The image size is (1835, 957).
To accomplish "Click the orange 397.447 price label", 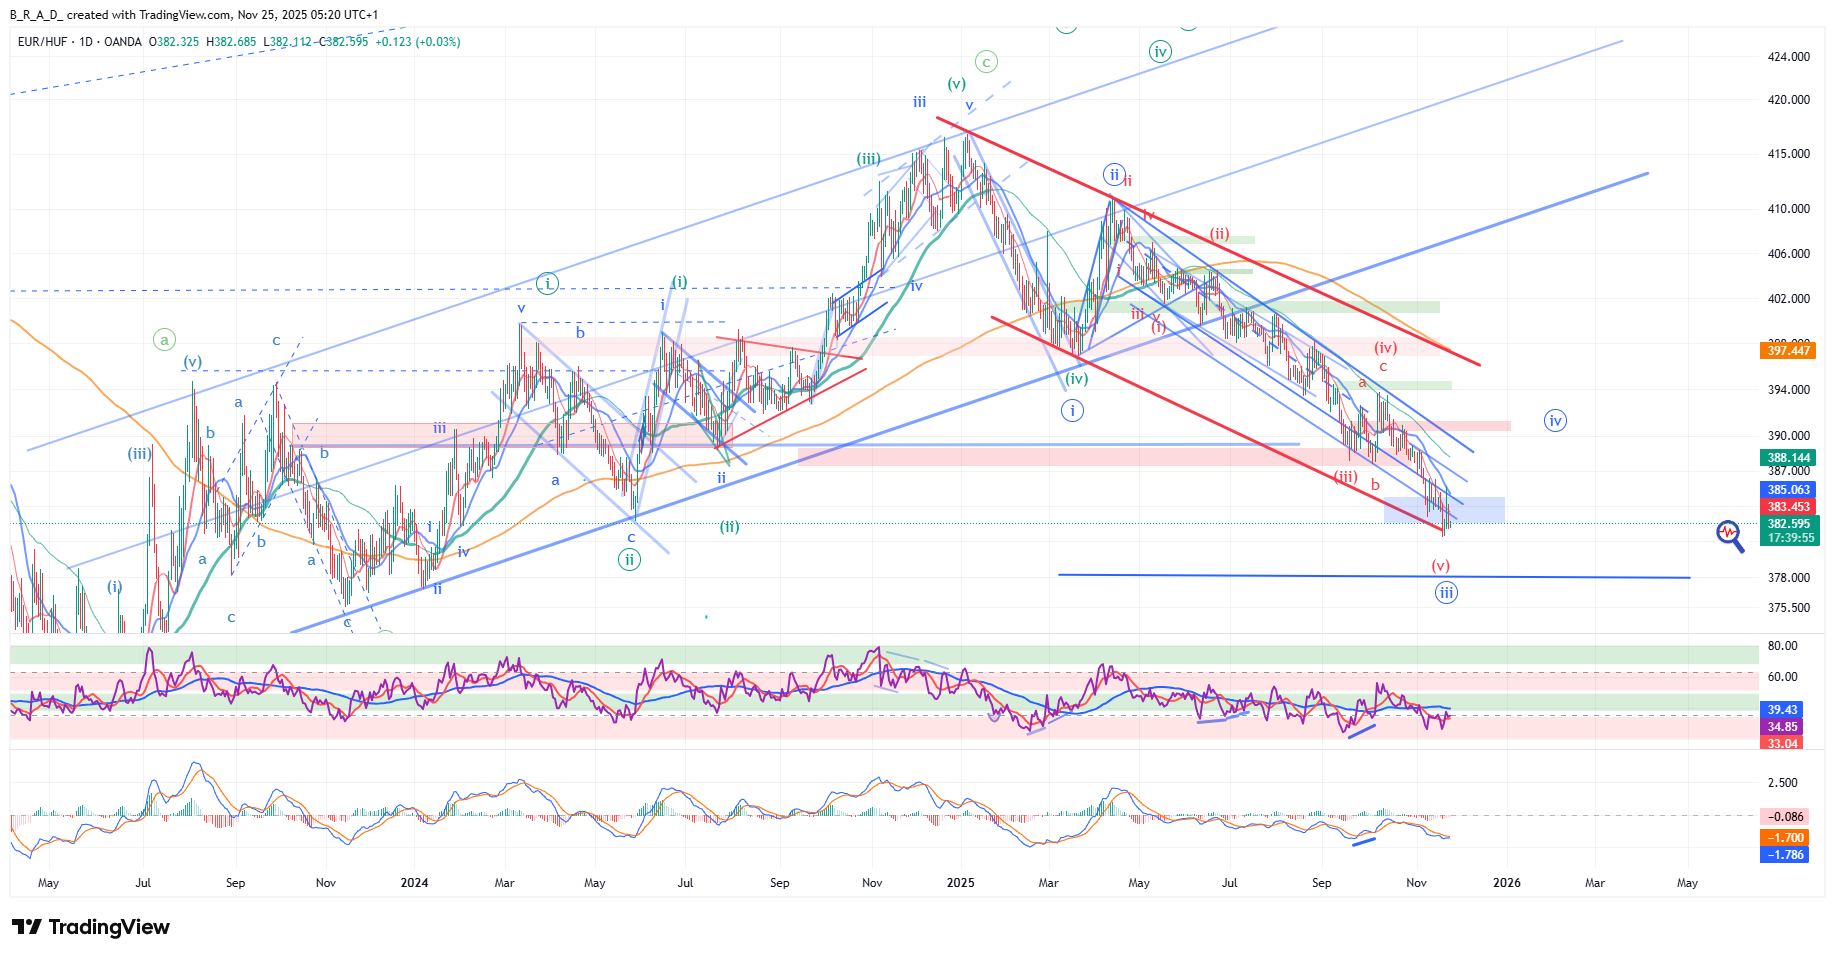I will click(x=1788, y=351).
